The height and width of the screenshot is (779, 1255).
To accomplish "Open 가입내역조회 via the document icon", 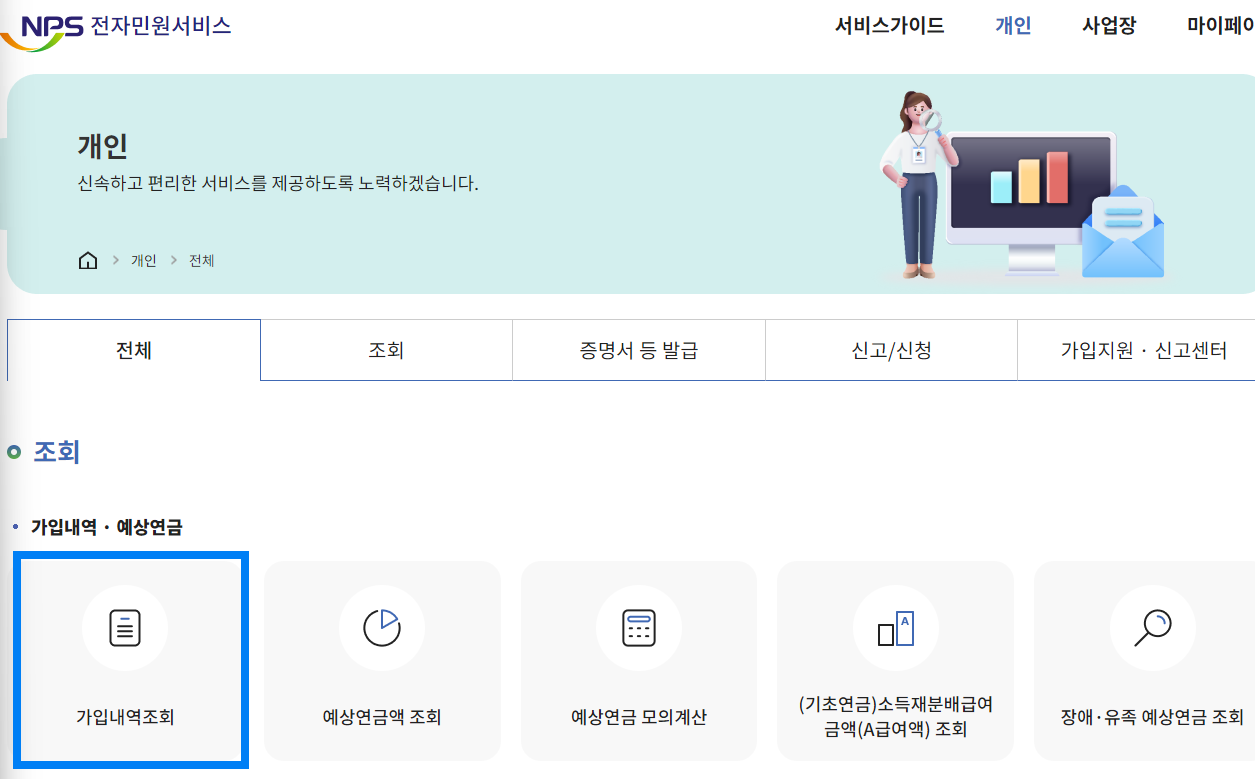I will pyautogui.click(x=124, y=628).
